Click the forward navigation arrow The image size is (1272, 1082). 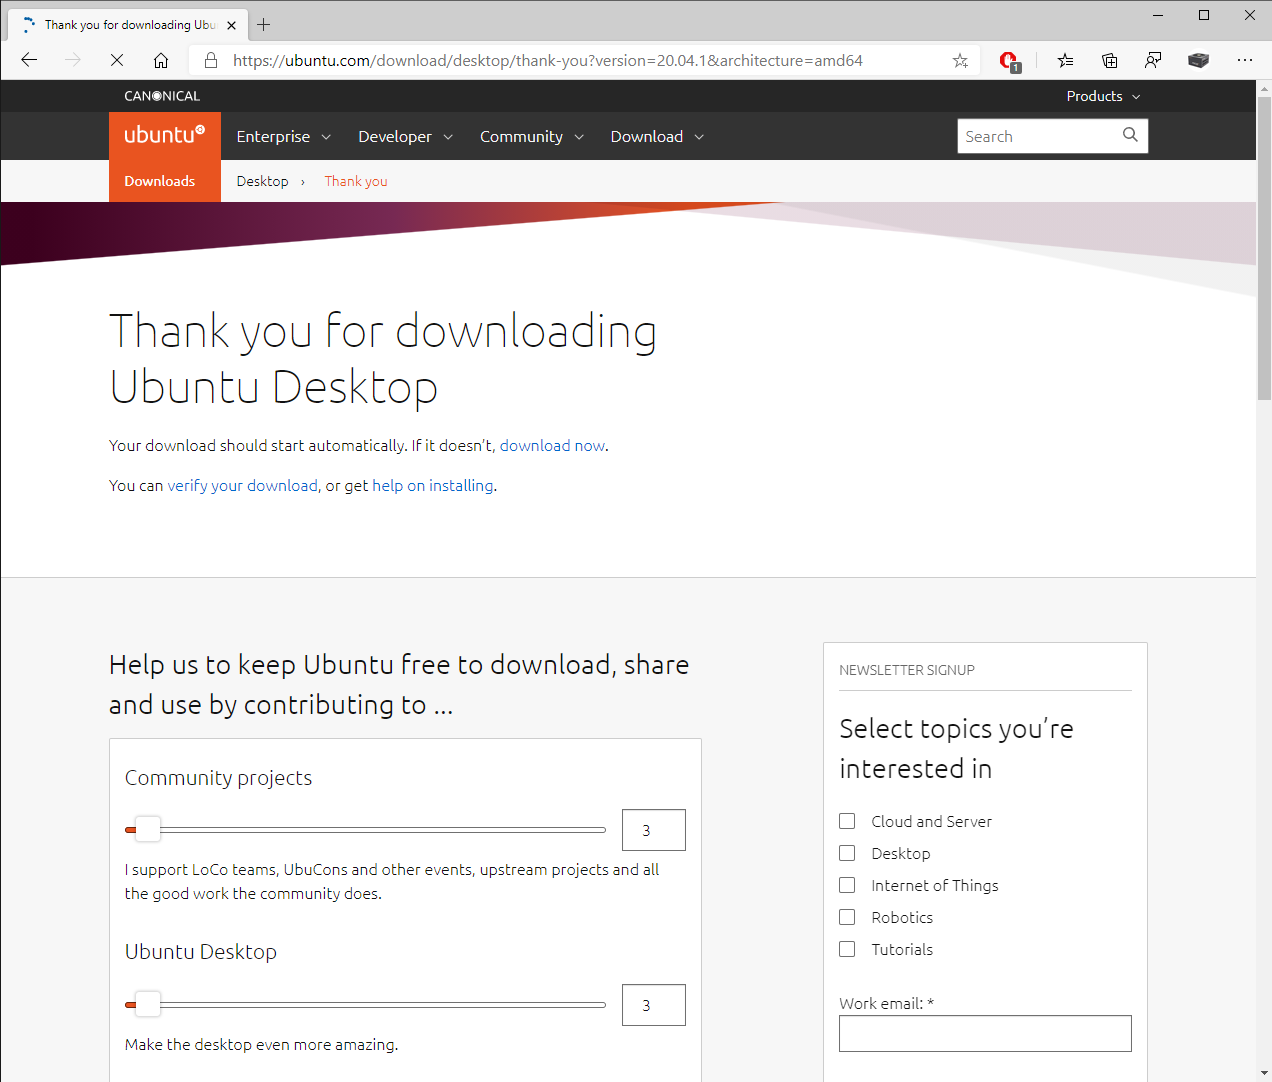pyautogui.click(x=73, y=60)
